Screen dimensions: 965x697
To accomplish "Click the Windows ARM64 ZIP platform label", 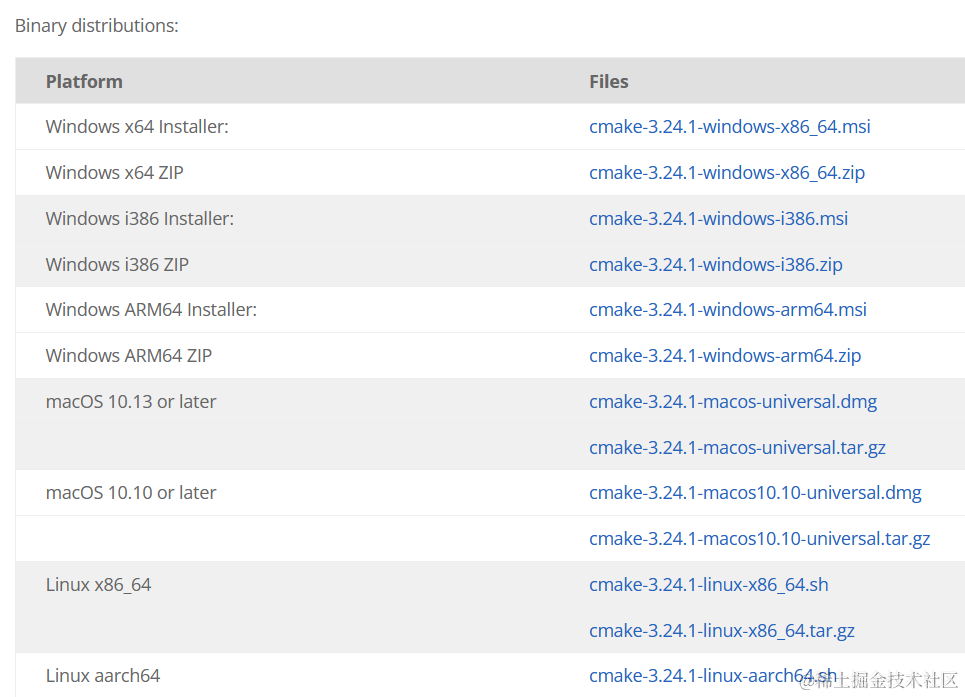I will point(129,356).
